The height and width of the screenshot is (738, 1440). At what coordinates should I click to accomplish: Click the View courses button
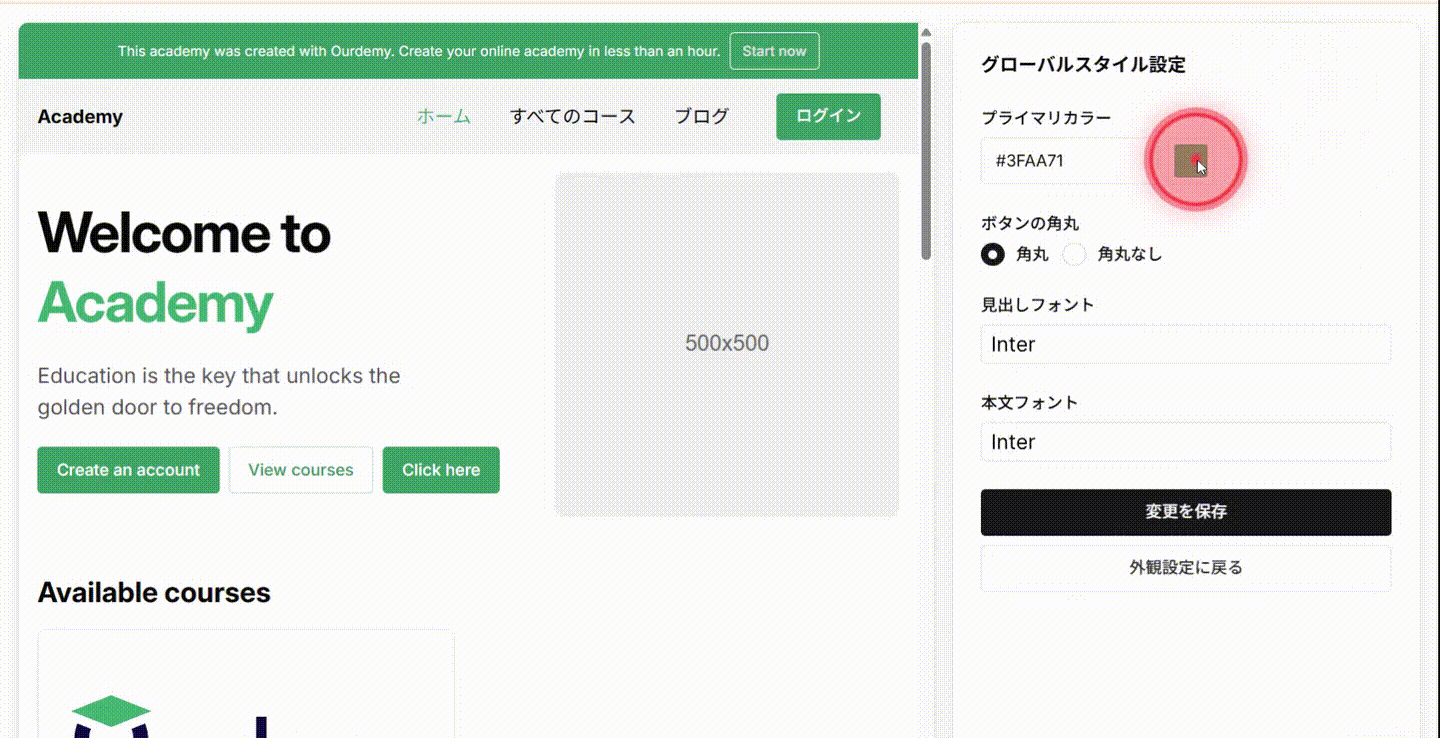tap(300, 469)
